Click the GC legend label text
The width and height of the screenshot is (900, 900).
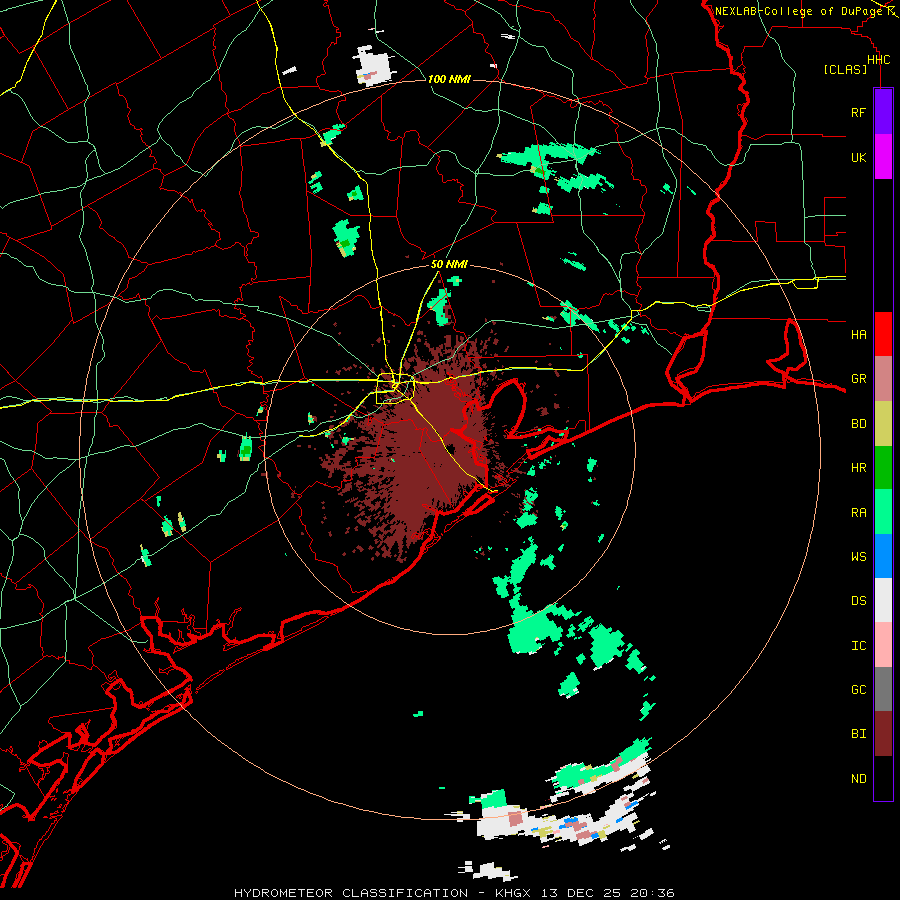tap(858, 689)
